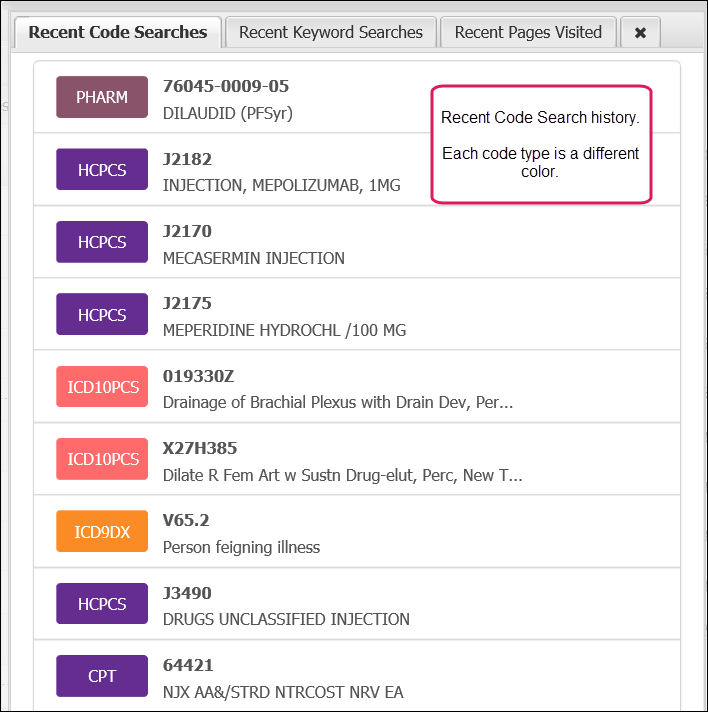This screenshot has width=708, height=712.
Task: Choose the DRUGS UNCLASSIFIED INJECTION entry
Action: pyautogui.click(x=286, y=619)
